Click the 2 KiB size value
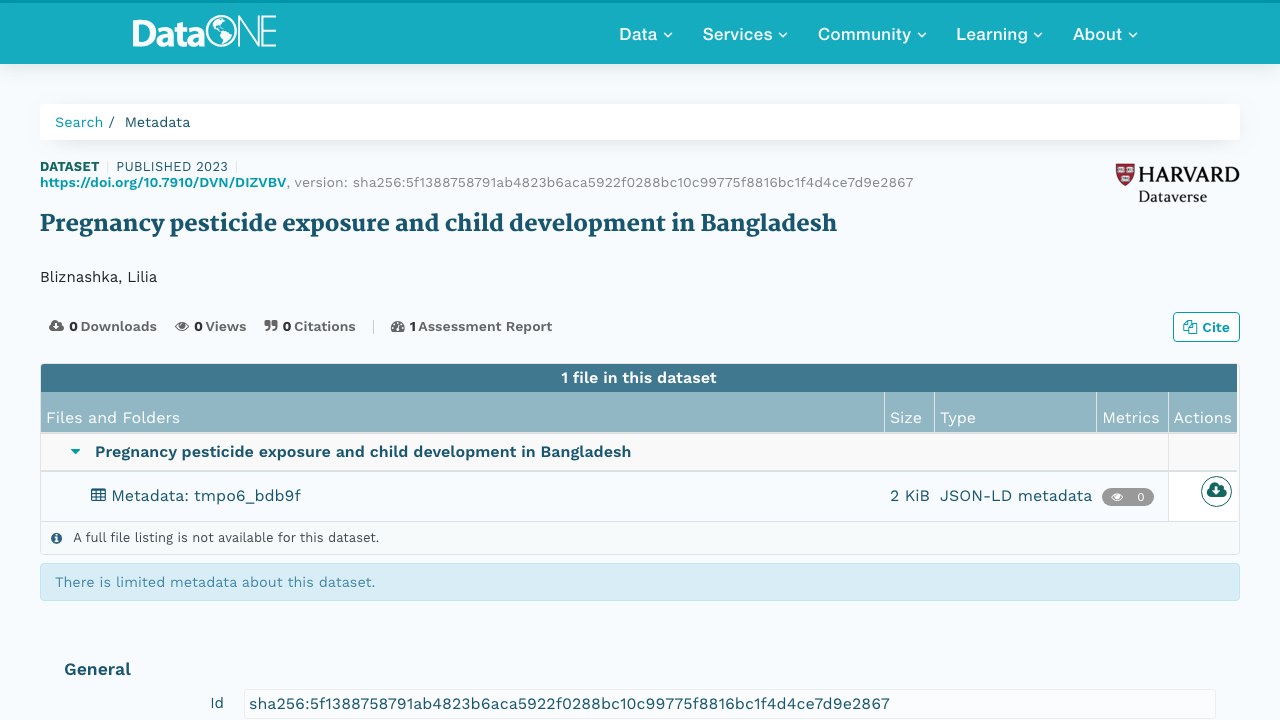Viewport: 1280px width, 720px height. [910, 495]
